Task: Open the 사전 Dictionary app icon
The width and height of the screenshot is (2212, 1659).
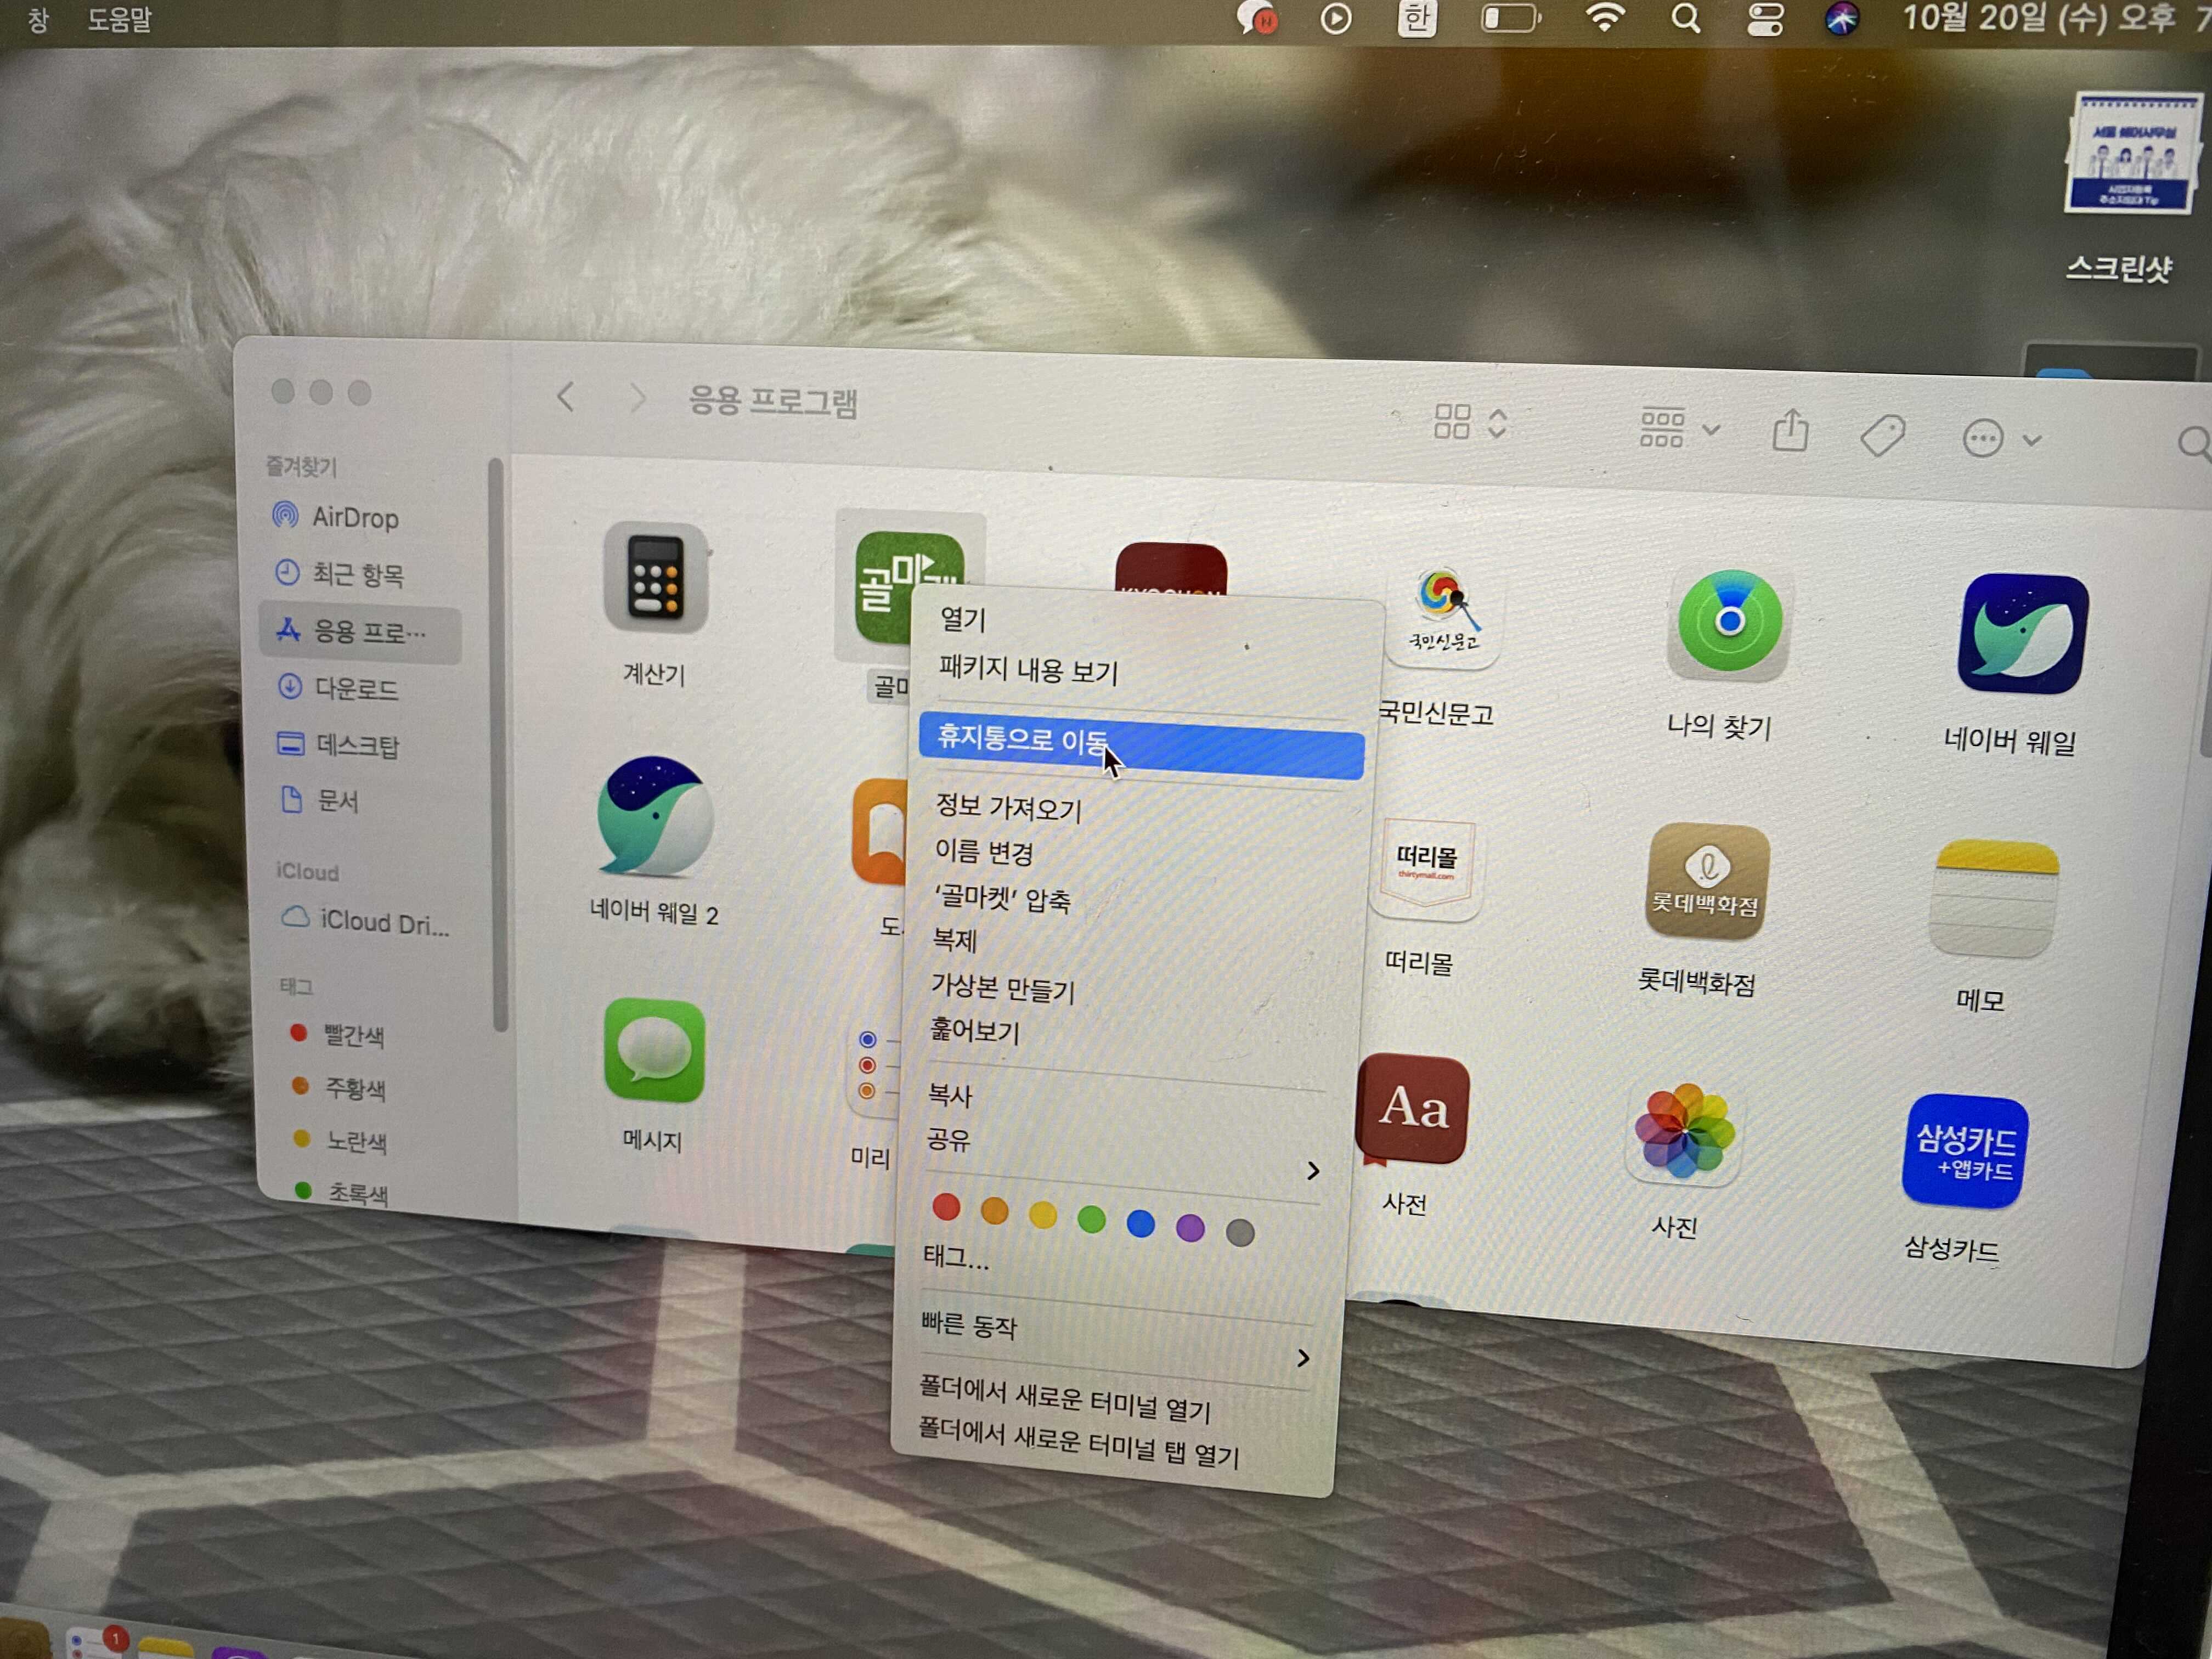Action: tap(1412, 1109)
